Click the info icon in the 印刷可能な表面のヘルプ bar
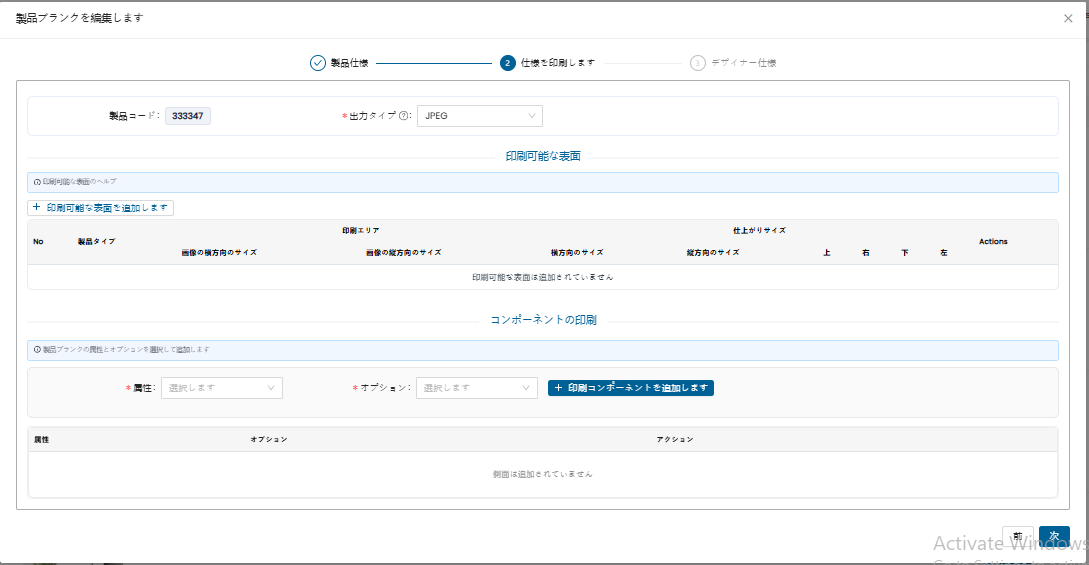1089x565 pixels. [37, 182]
